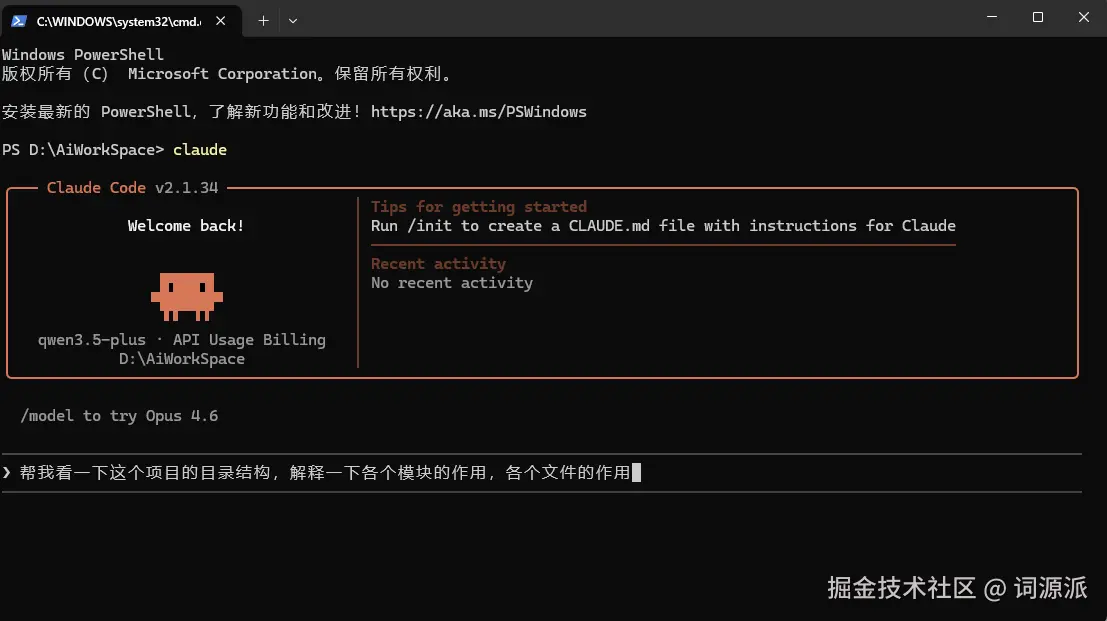Screen dimensions: 1107x621
Task: Open the https://aka.ms/PSWindows link
Action: [479, 111]
